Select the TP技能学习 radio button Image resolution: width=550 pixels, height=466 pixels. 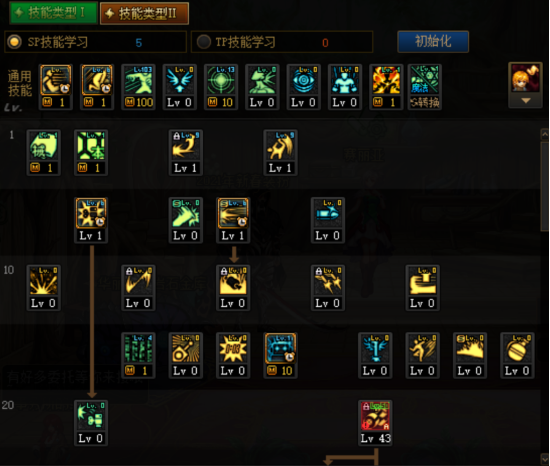click(x=204, y=42)
